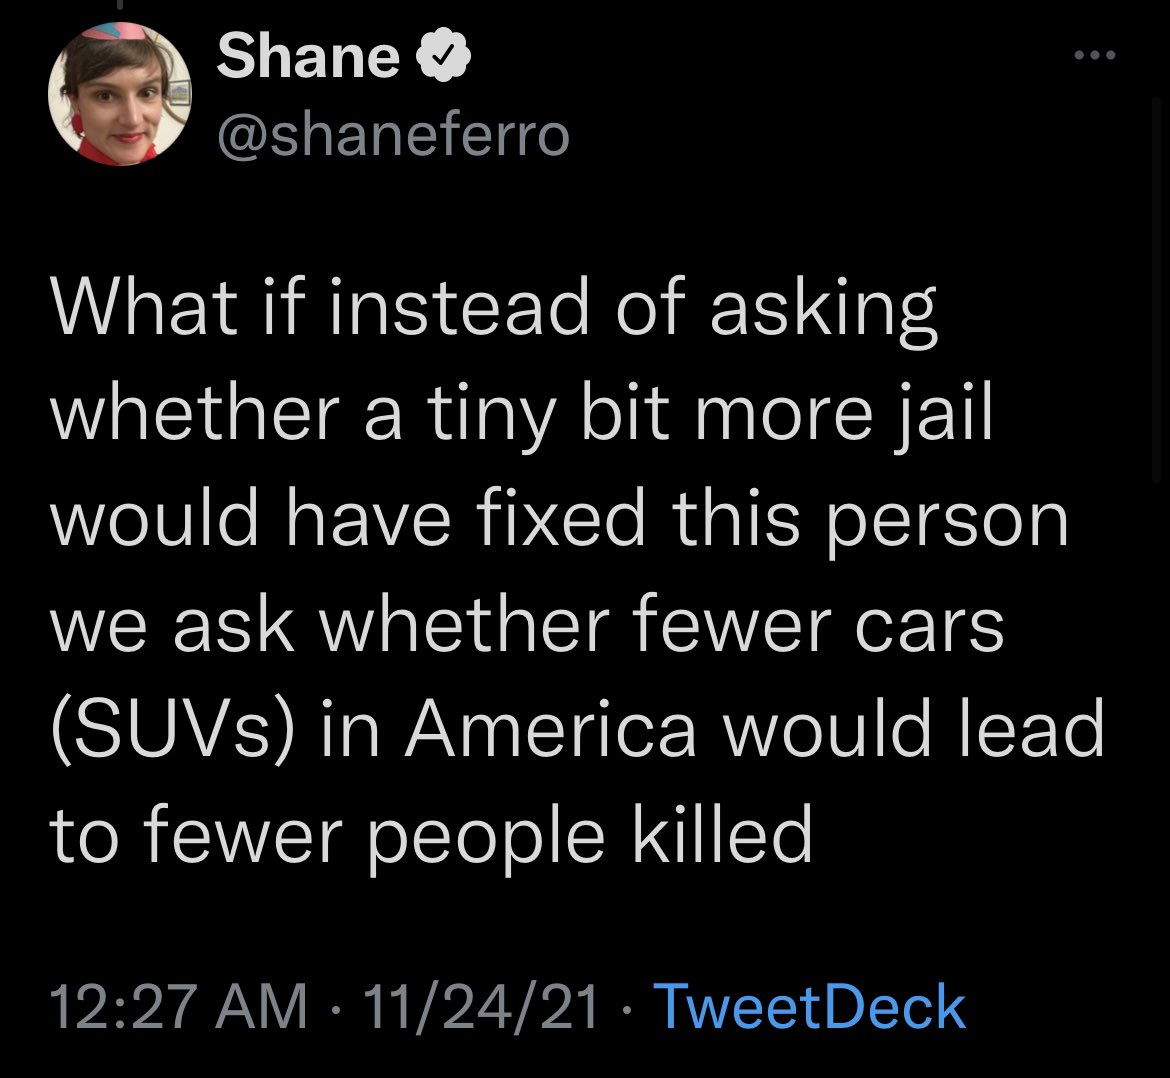This screenshot has height=1078, width=1170.
Task: Open Shane's profile picture
Action: (x=119, y=94)
